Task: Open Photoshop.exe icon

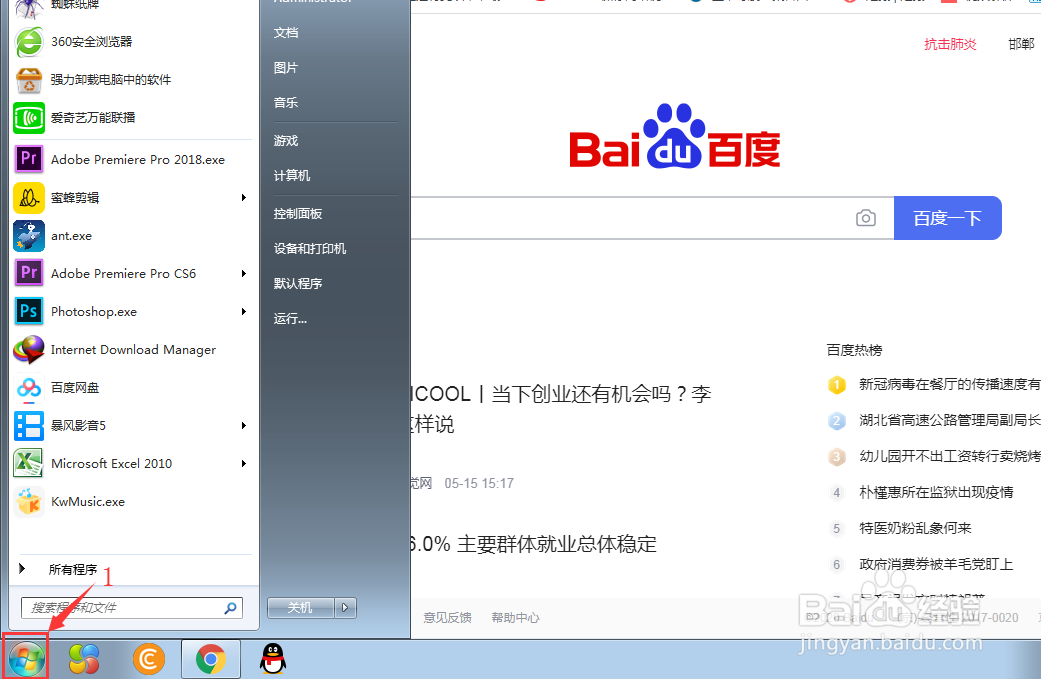Action: (29, 311)
